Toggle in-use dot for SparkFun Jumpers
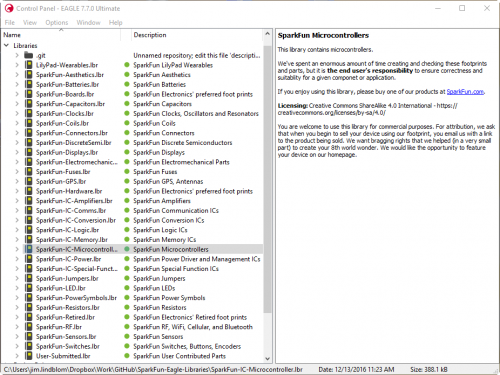Viewport: 500px width, 375px height. coord(127,278)
